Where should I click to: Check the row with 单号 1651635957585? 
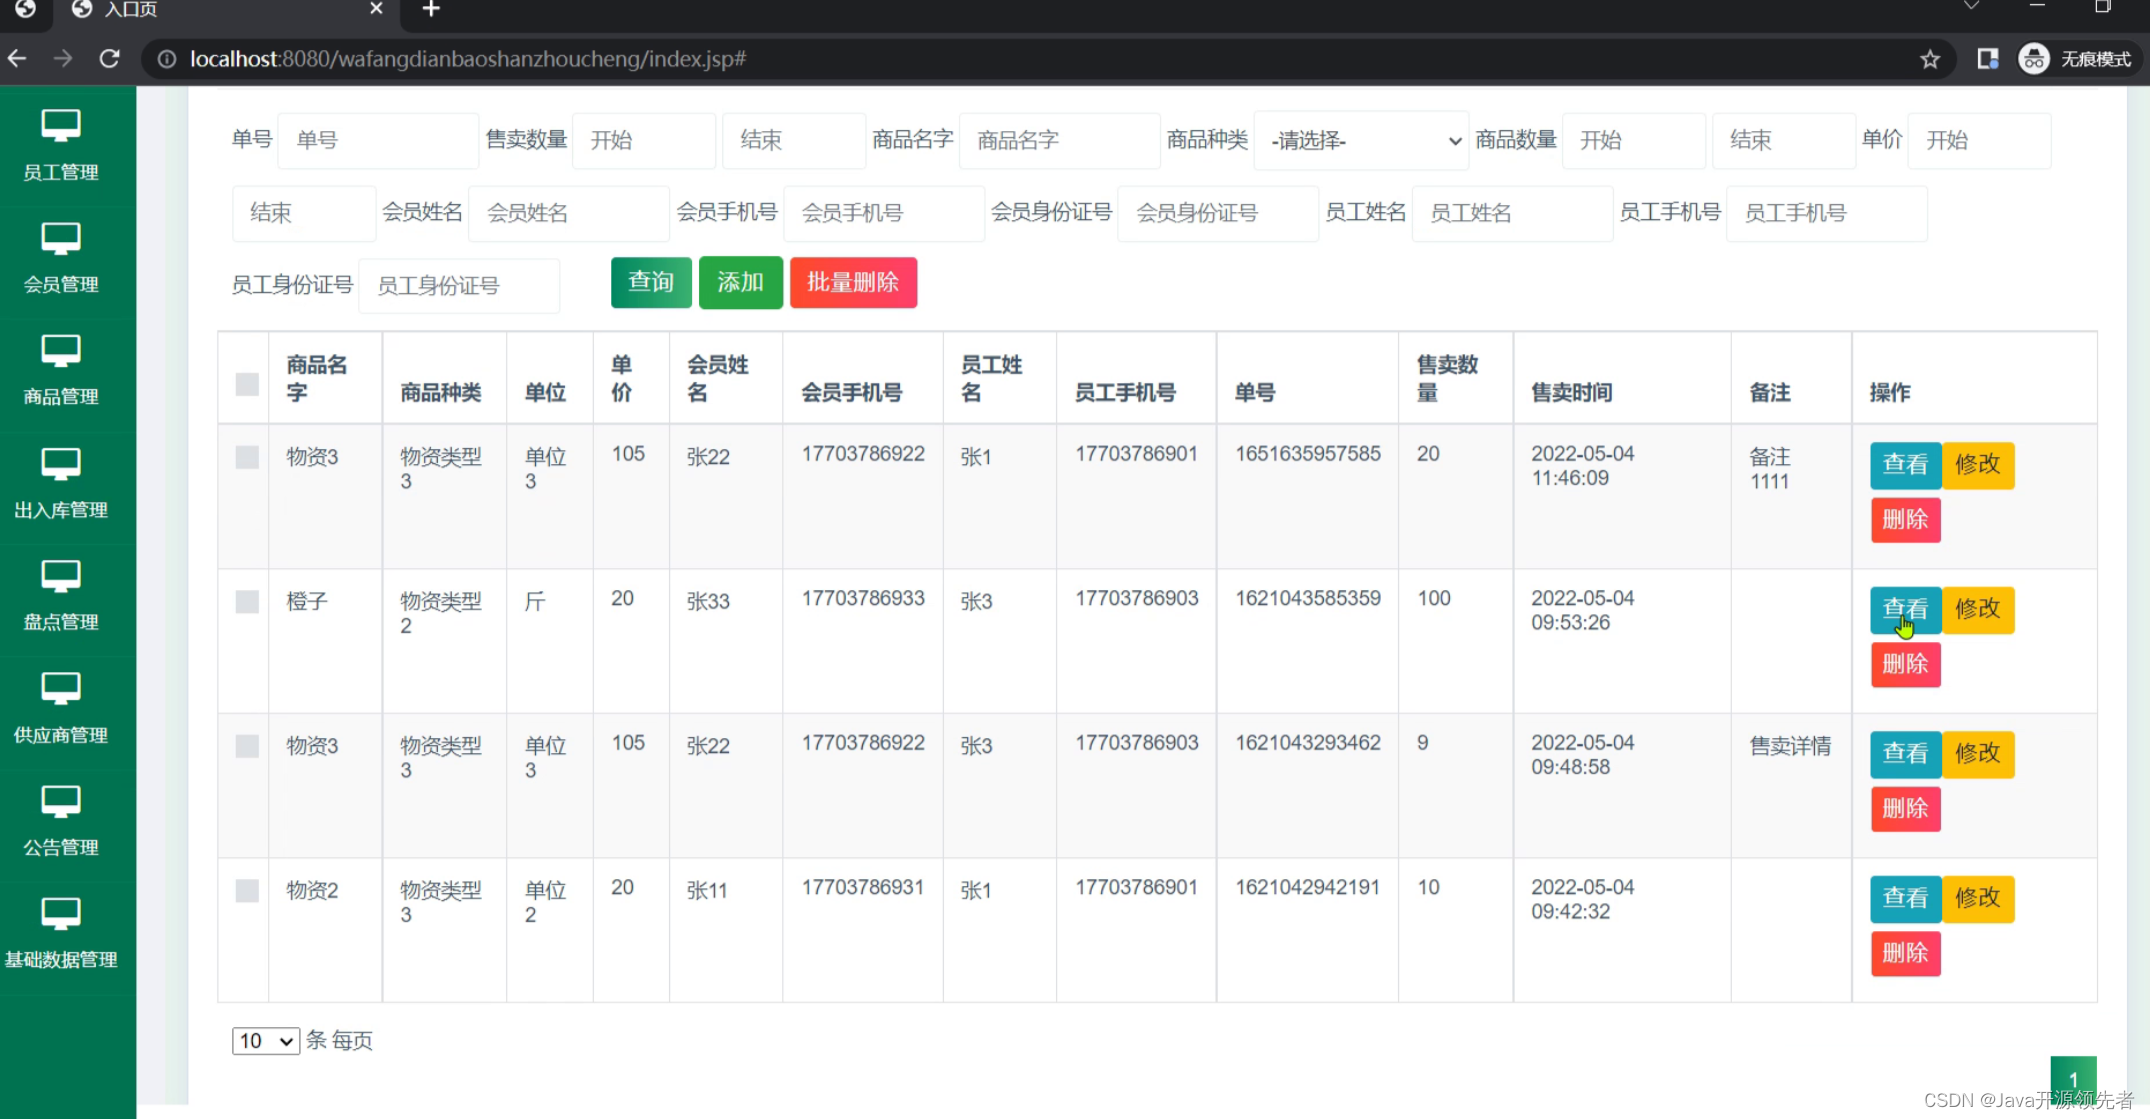247,457
